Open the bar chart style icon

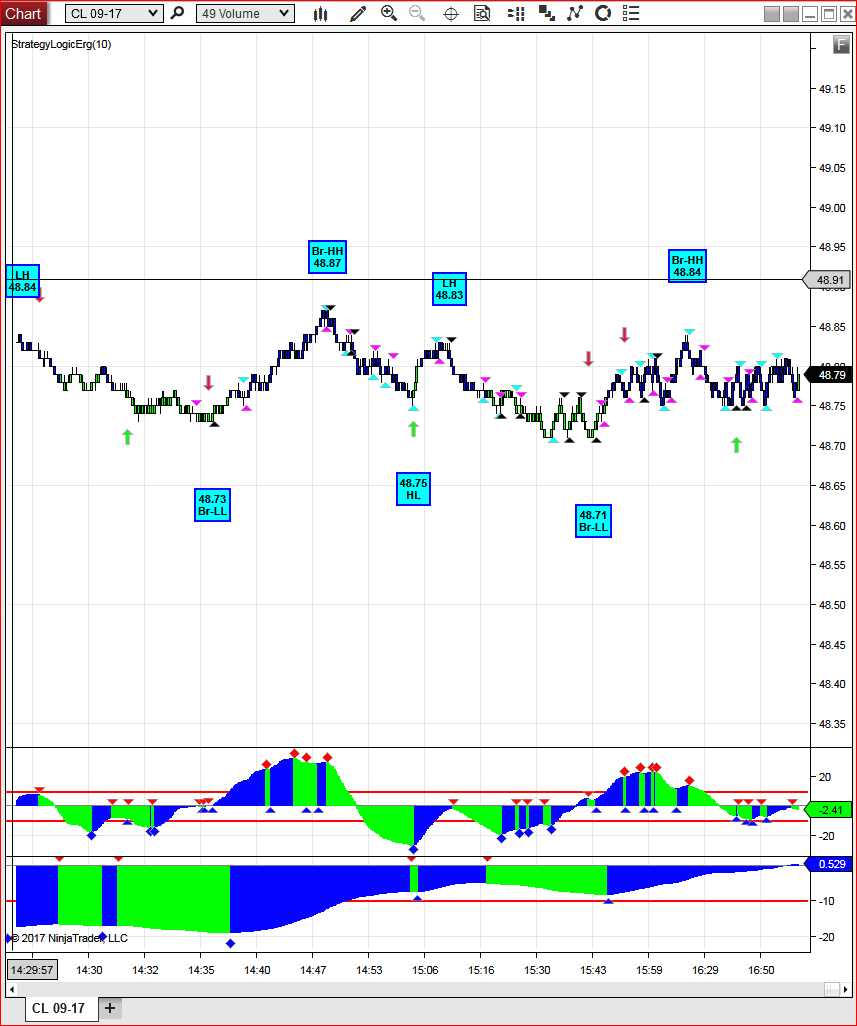(321, 13)
